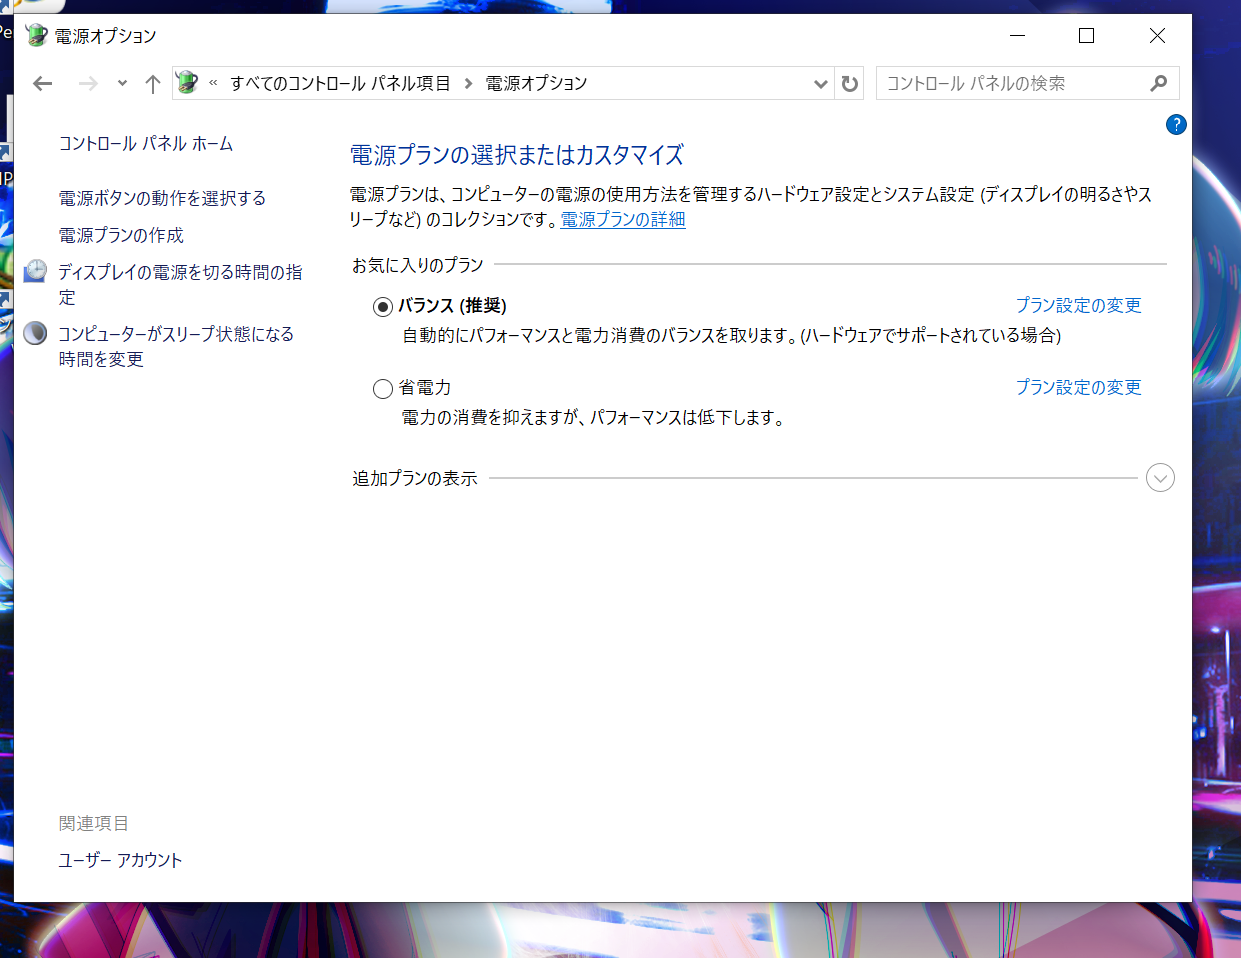Open the address bar history dropdown

[x=820, y=84]
